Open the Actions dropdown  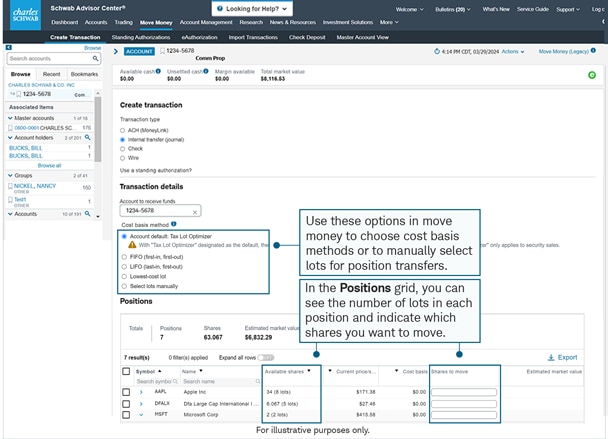coord(513,51)
